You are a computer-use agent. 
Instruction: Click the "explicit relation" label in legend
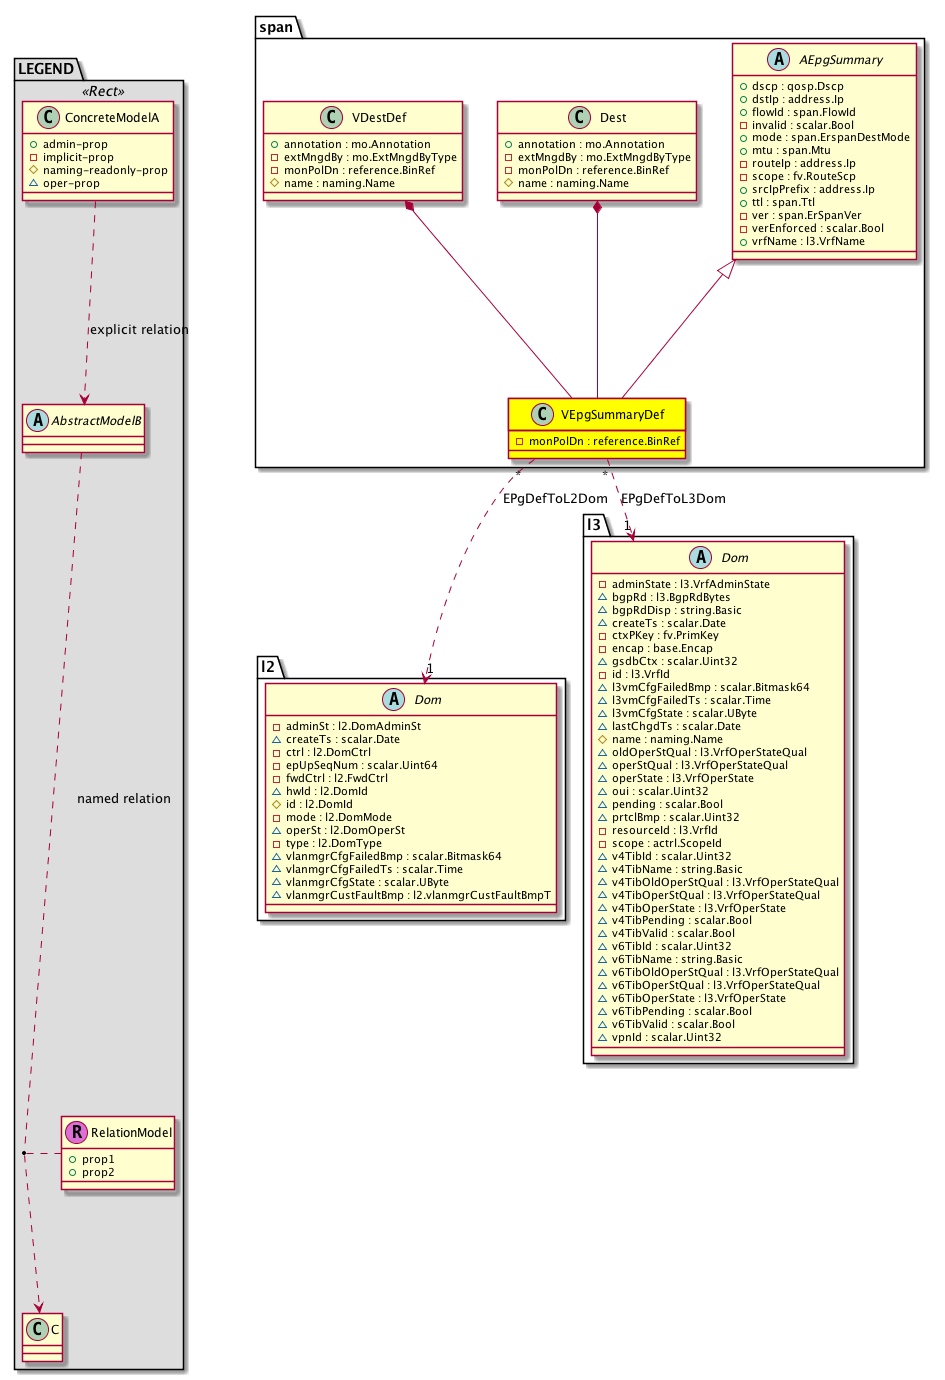click(x=139, y=329)
